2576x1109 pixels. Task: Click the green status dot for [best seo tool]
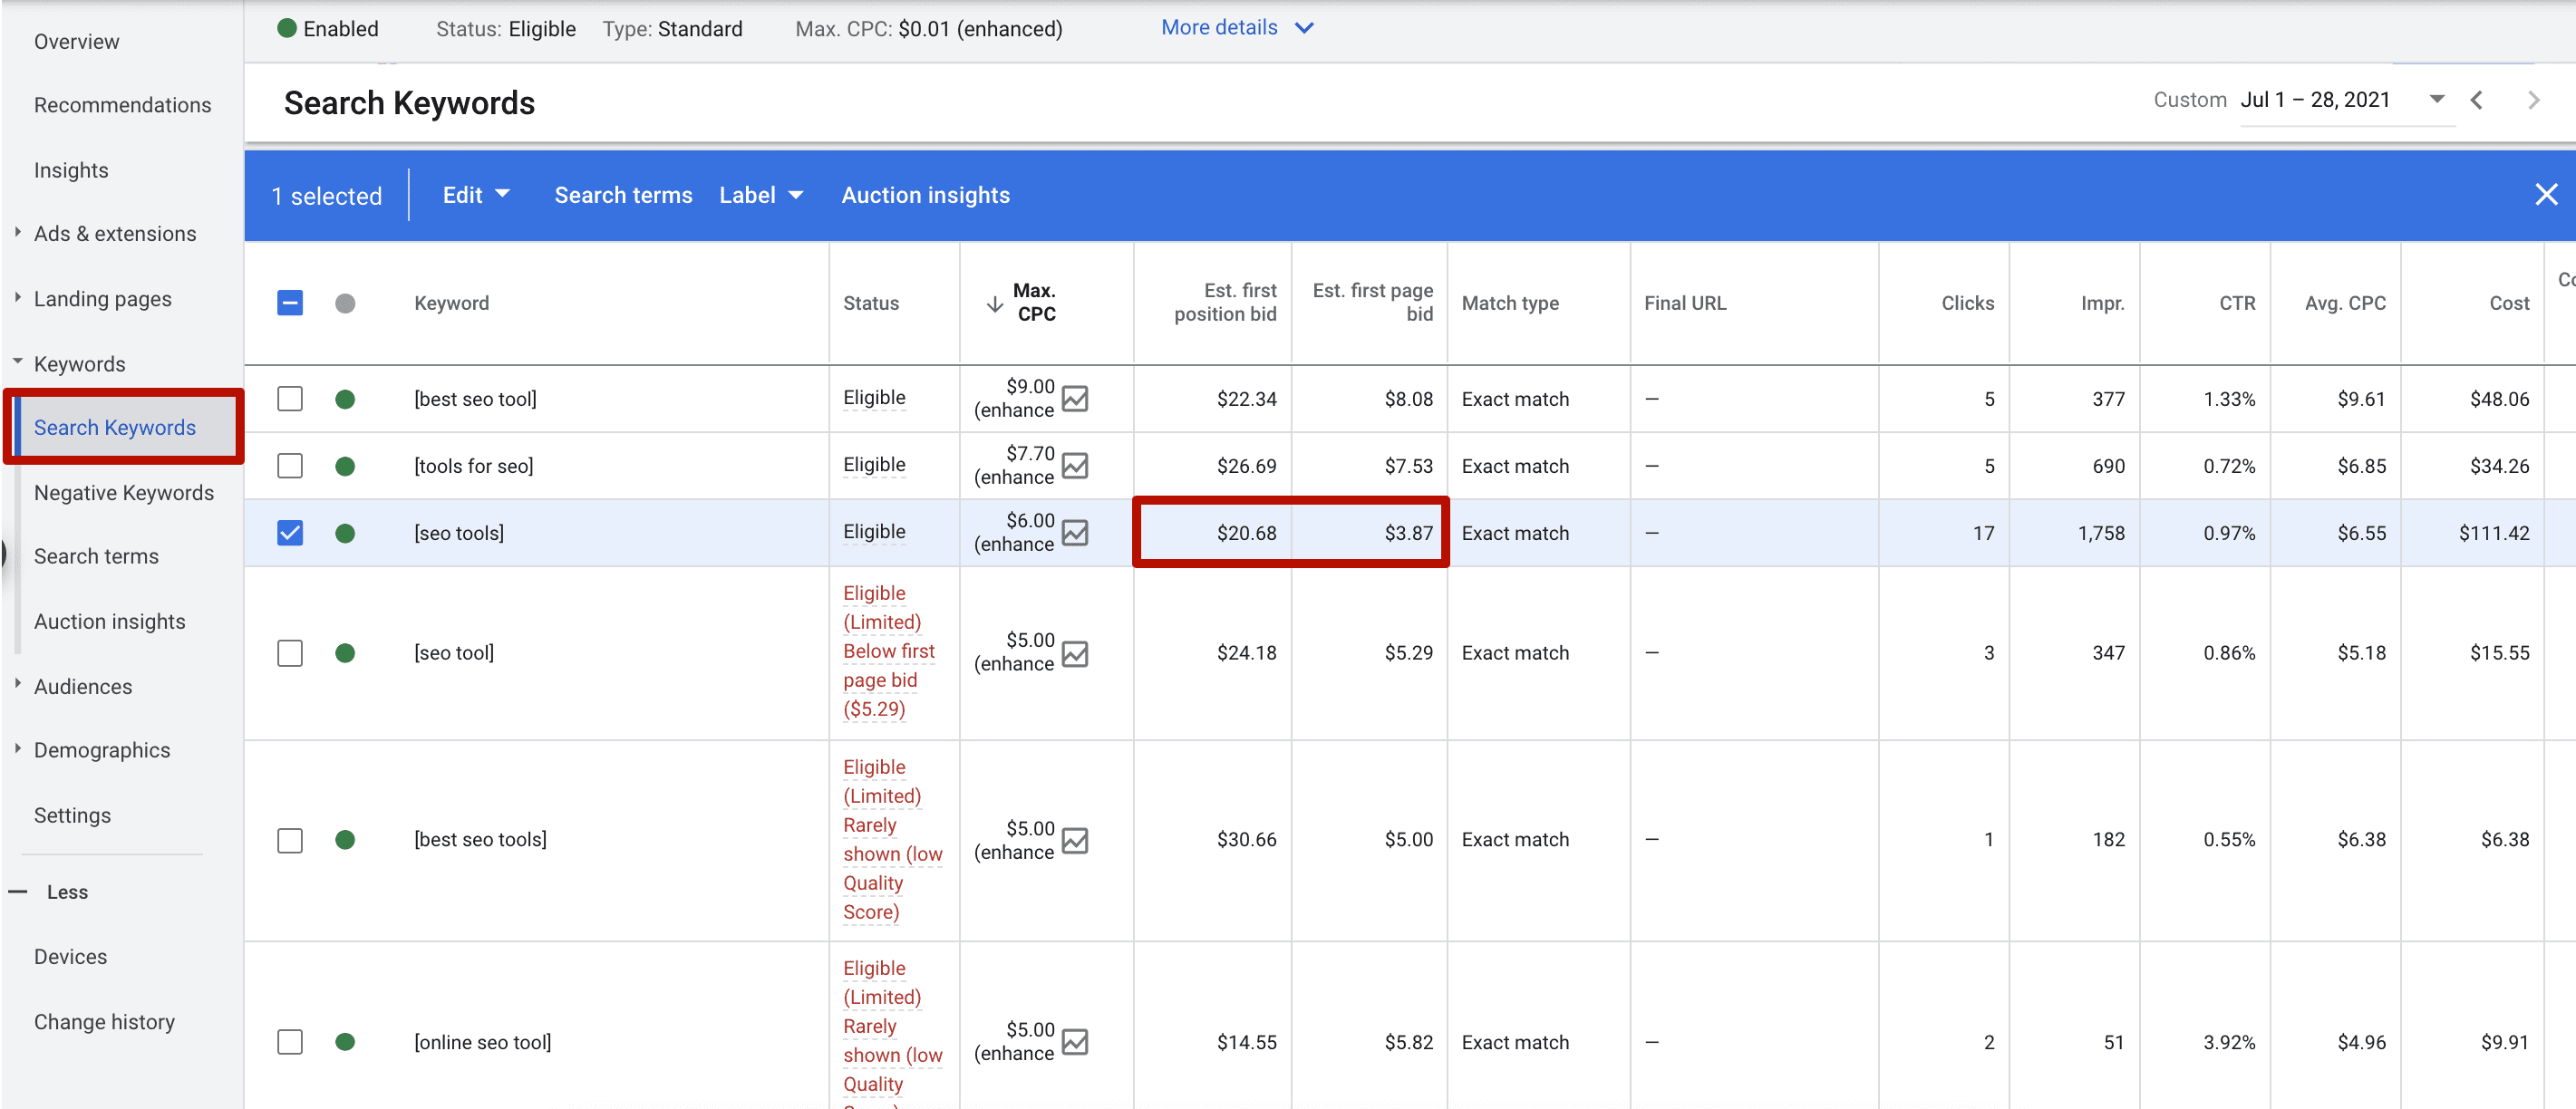pos(346,398)
